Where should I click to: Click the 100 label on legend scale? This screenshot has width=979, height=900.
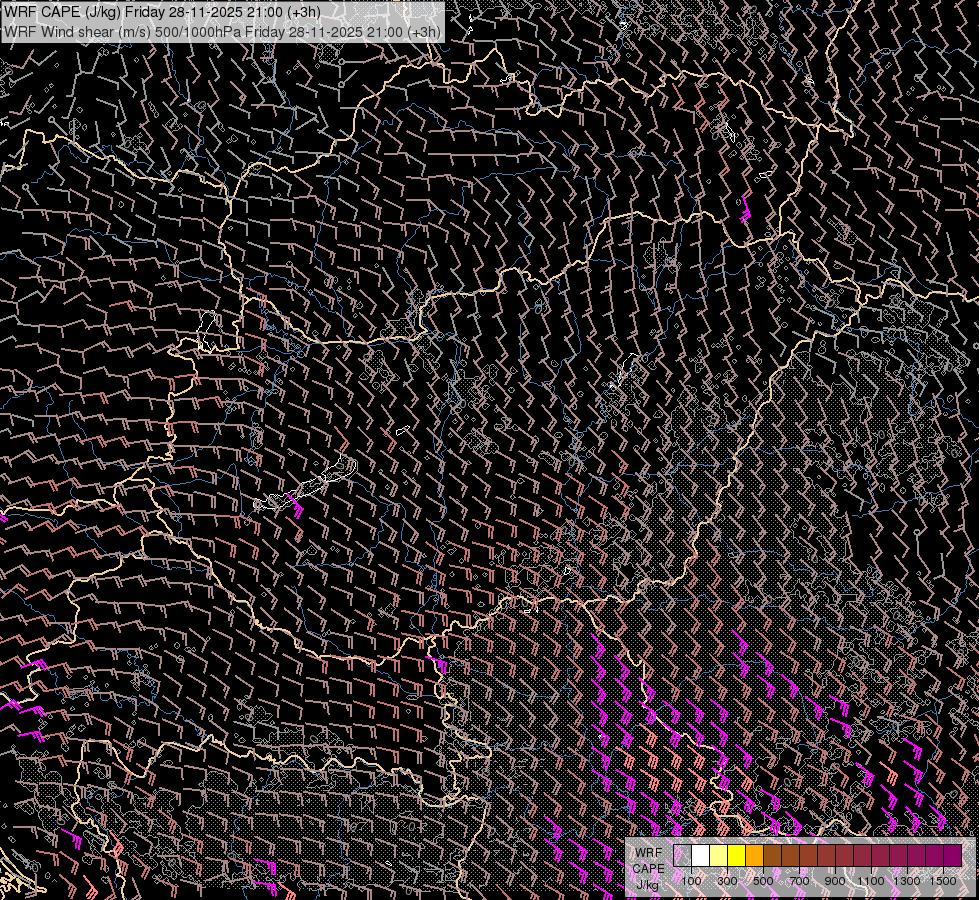pyautogui.click(x=691, y=881)
